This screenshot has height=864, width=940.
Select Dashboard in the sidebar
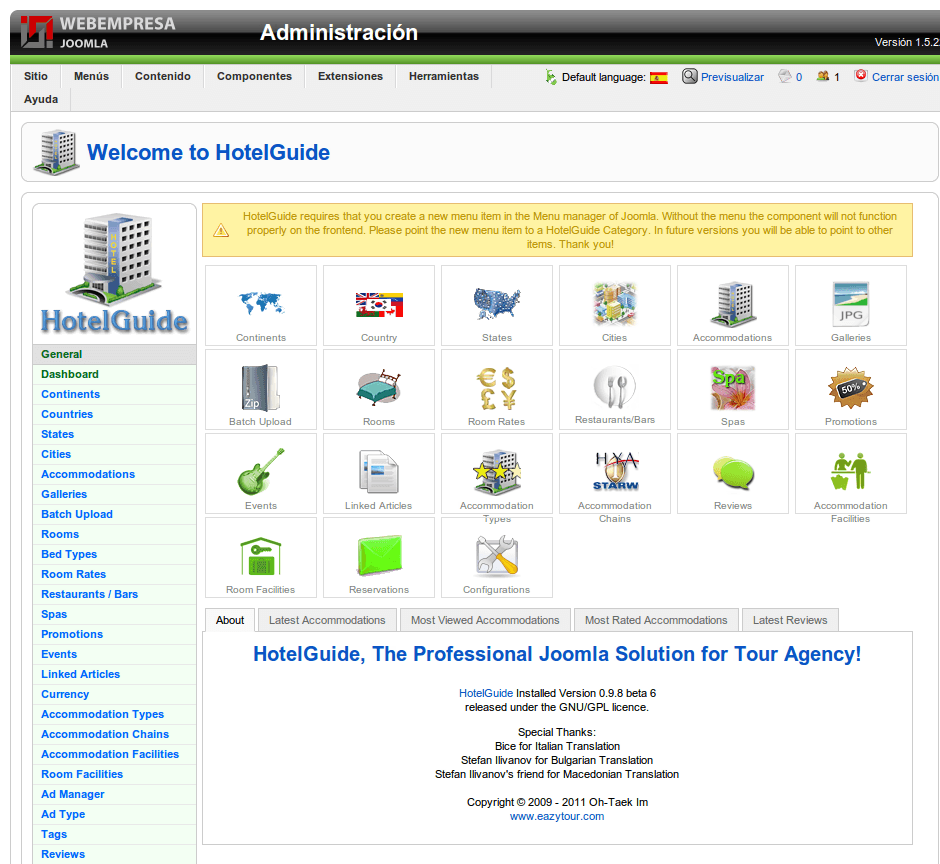pyautogui.click(x=115, y=374)
